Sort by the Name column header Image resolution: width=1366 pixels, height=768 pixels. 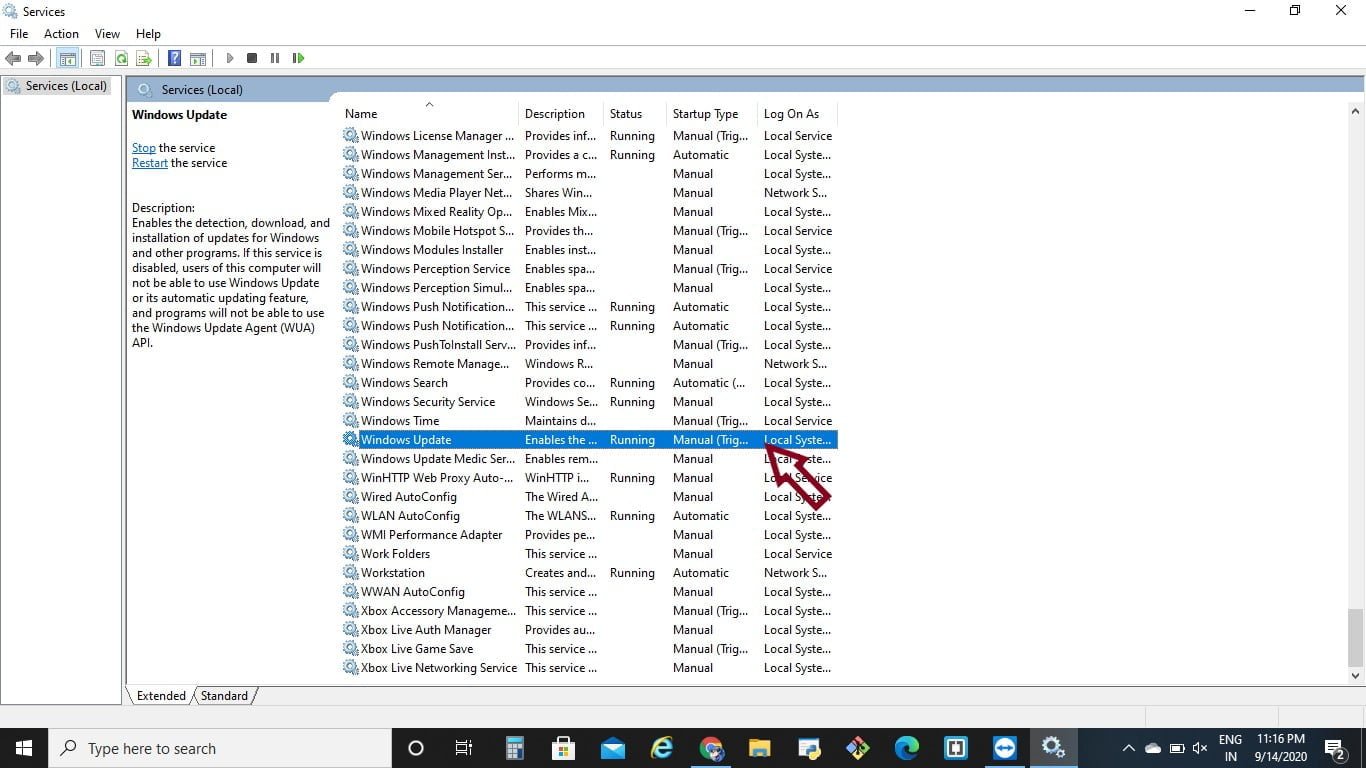click(x=430, y=114)
